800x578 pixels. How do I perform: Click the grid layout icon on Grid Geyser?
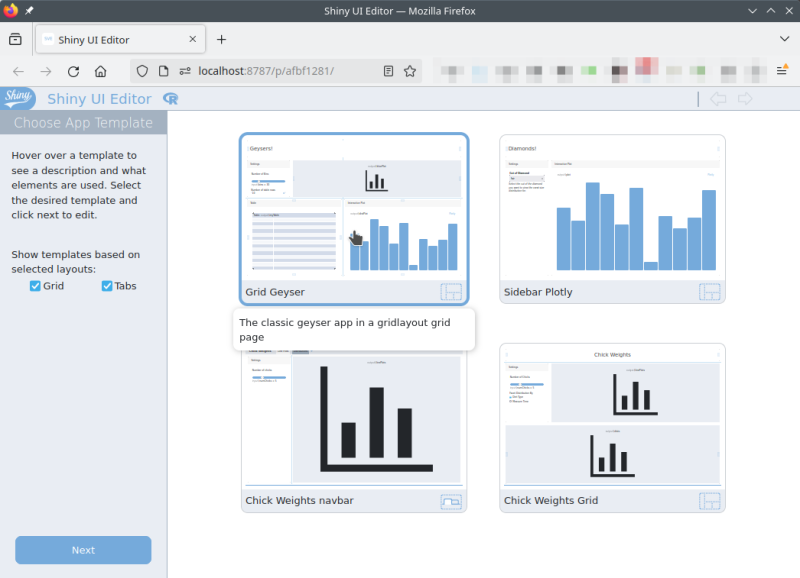[451, 292]
